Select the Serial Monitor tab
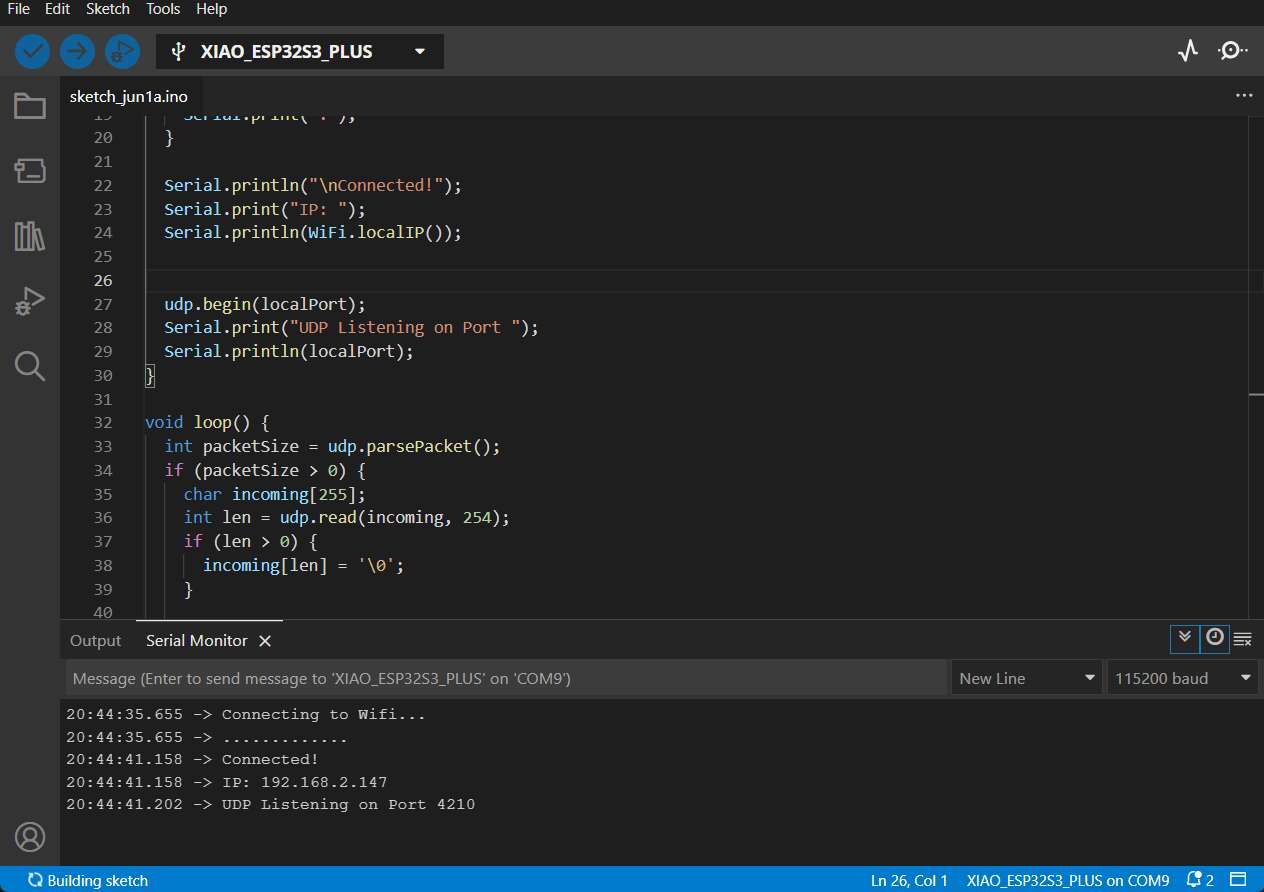Viewport: 1264px width, 892px height. point(197,641)
